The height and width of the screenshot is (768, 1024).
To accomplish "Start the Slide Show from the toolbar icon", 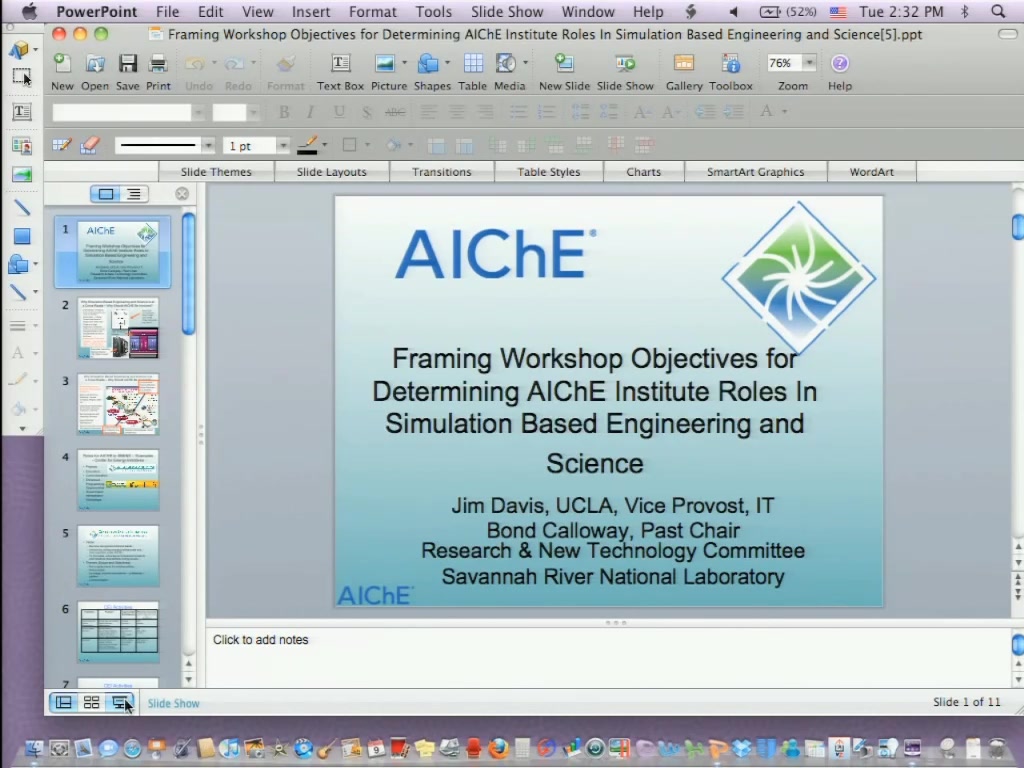I will coord(625,63).
